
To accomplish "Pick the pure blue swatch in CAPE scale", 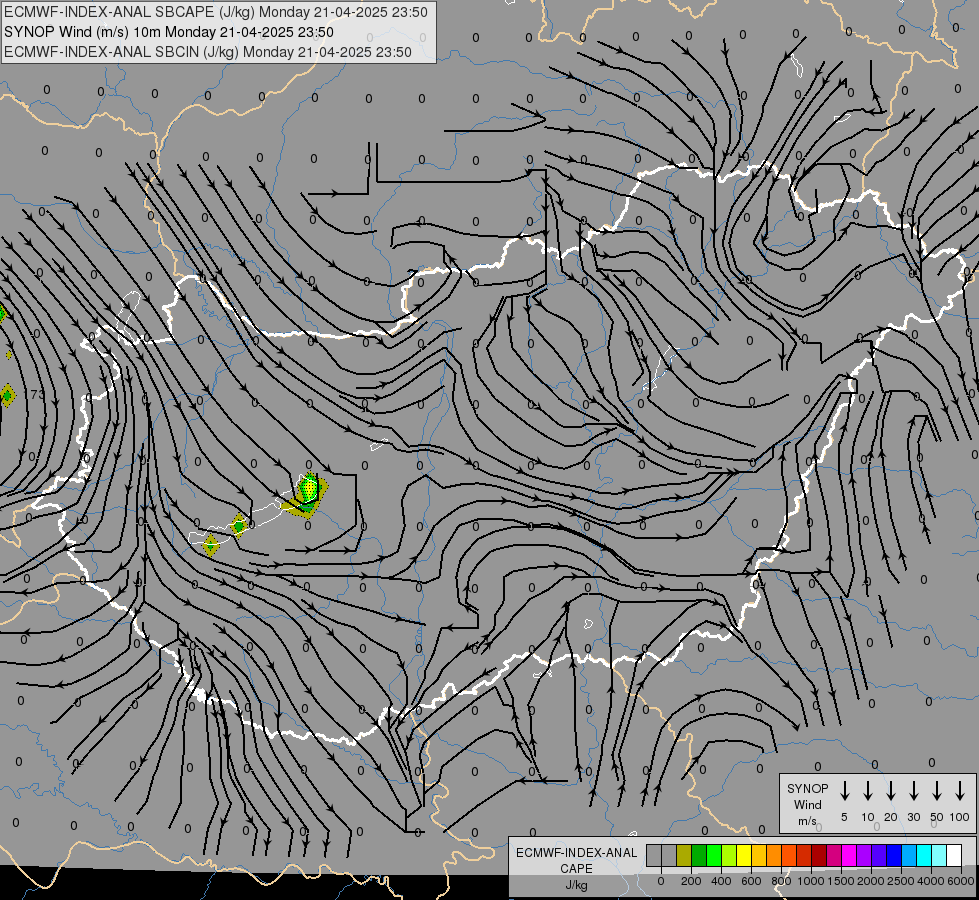I will pos(895,855).
